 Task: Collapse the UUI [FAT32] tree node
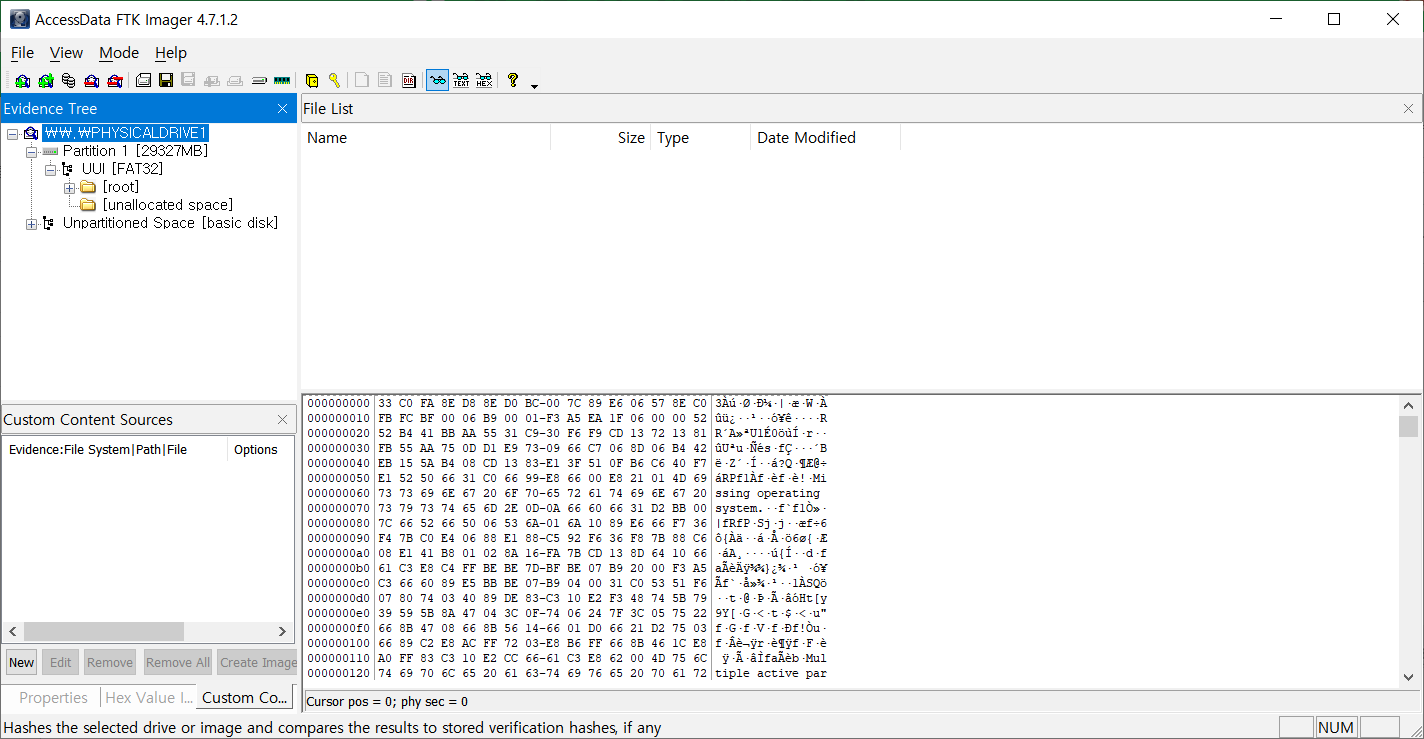point(49,169)
